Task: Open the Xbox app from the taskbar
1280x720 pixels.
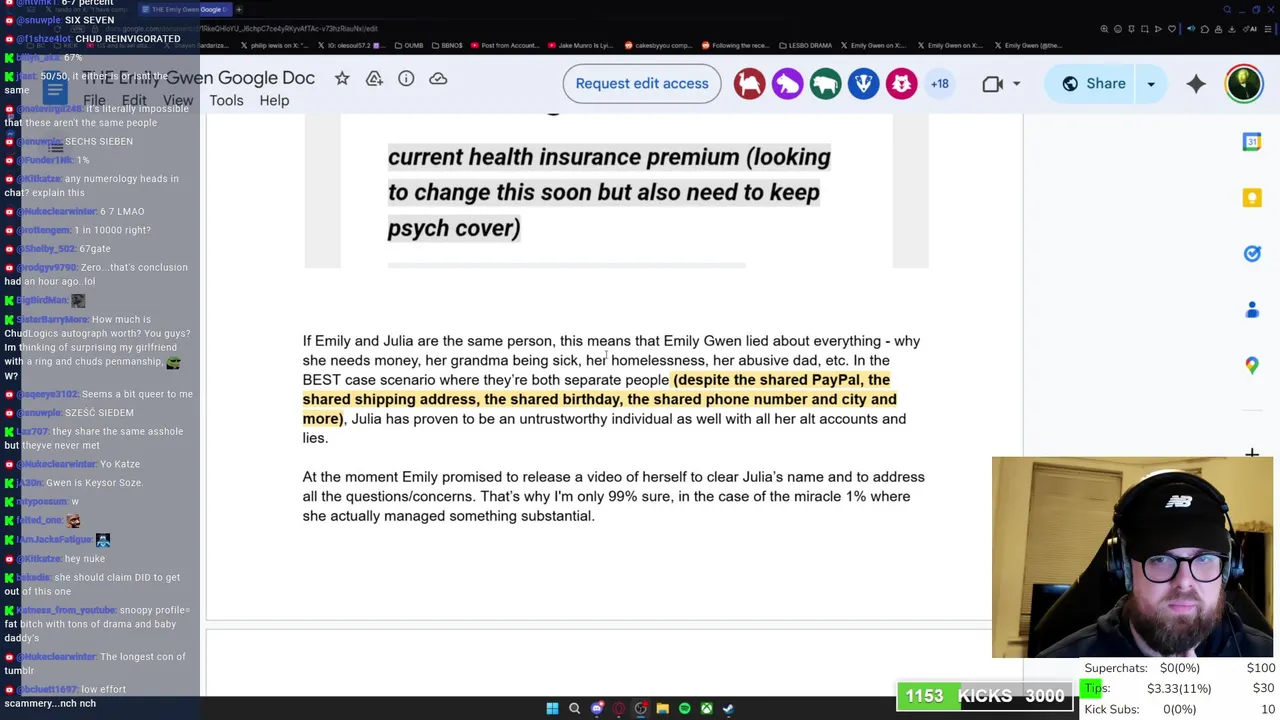Action: coord(706,709)
